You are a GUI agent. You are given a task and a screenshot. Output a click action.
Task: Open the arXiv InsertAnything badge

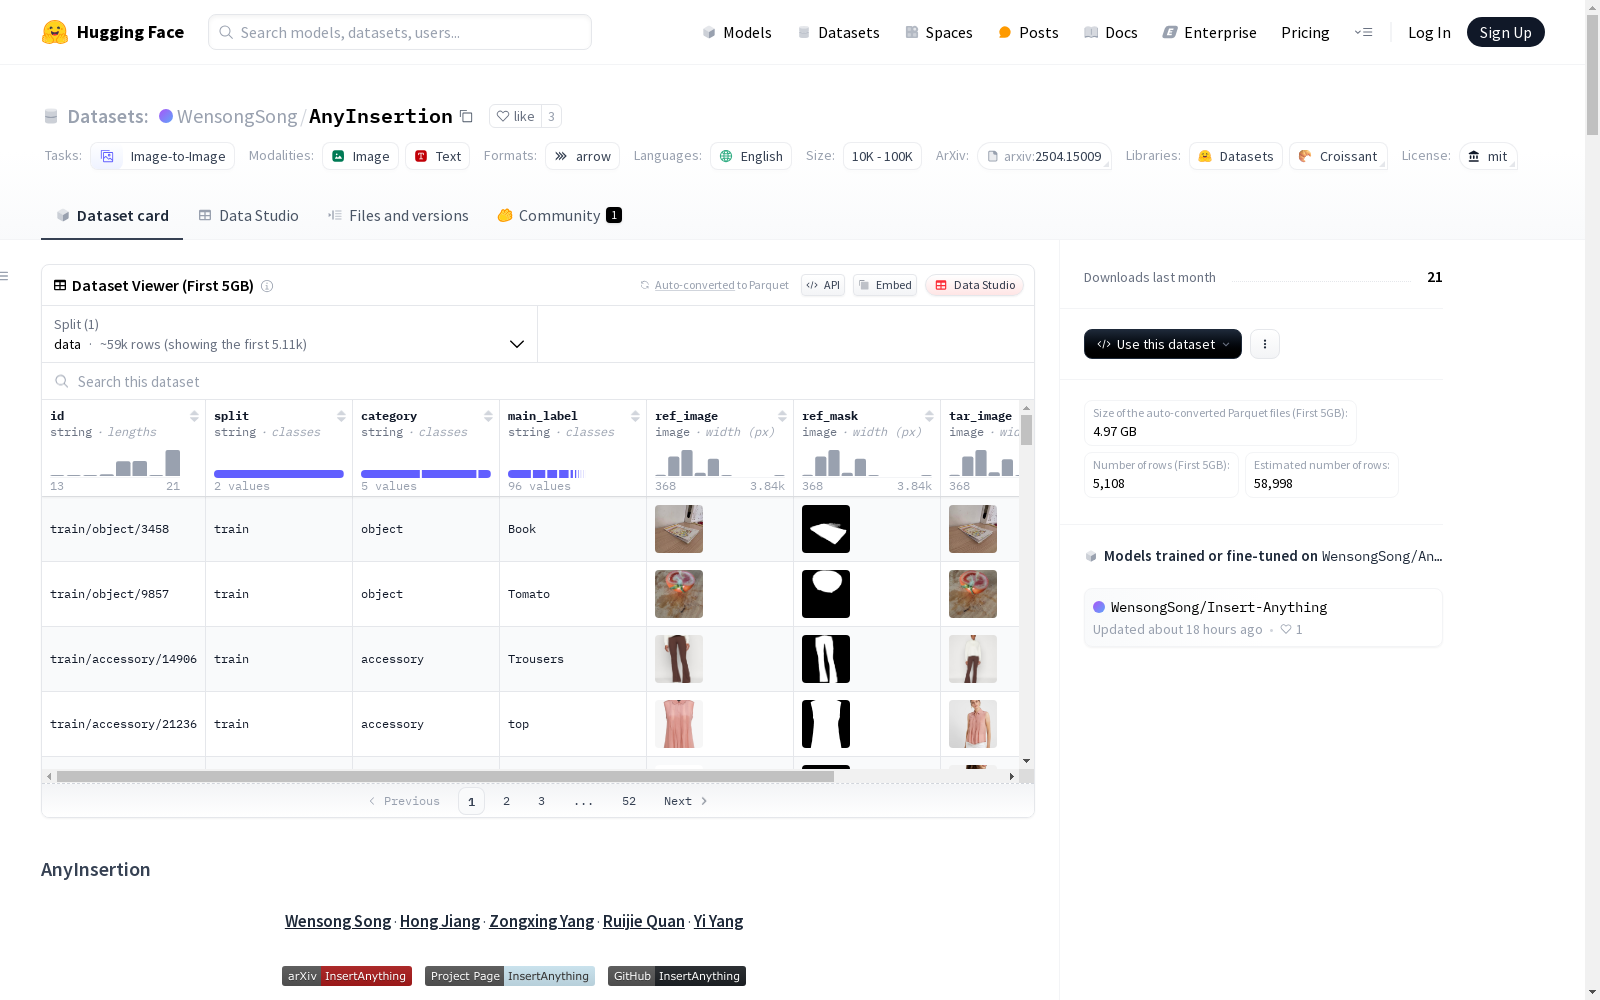point(346,976)
